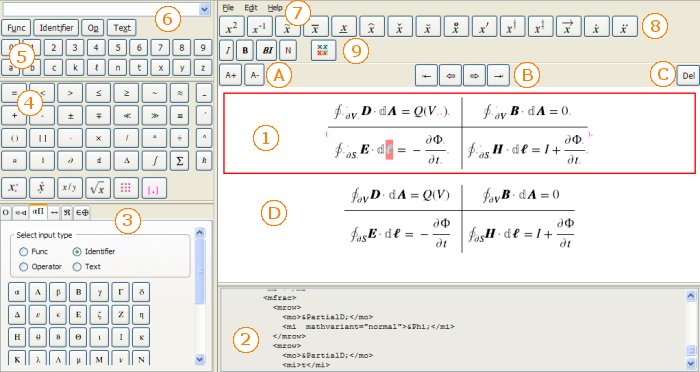Add a prime mark to x
Image resolution: width=700 pixels, height=372 pixels.
(x=484, y=27)
